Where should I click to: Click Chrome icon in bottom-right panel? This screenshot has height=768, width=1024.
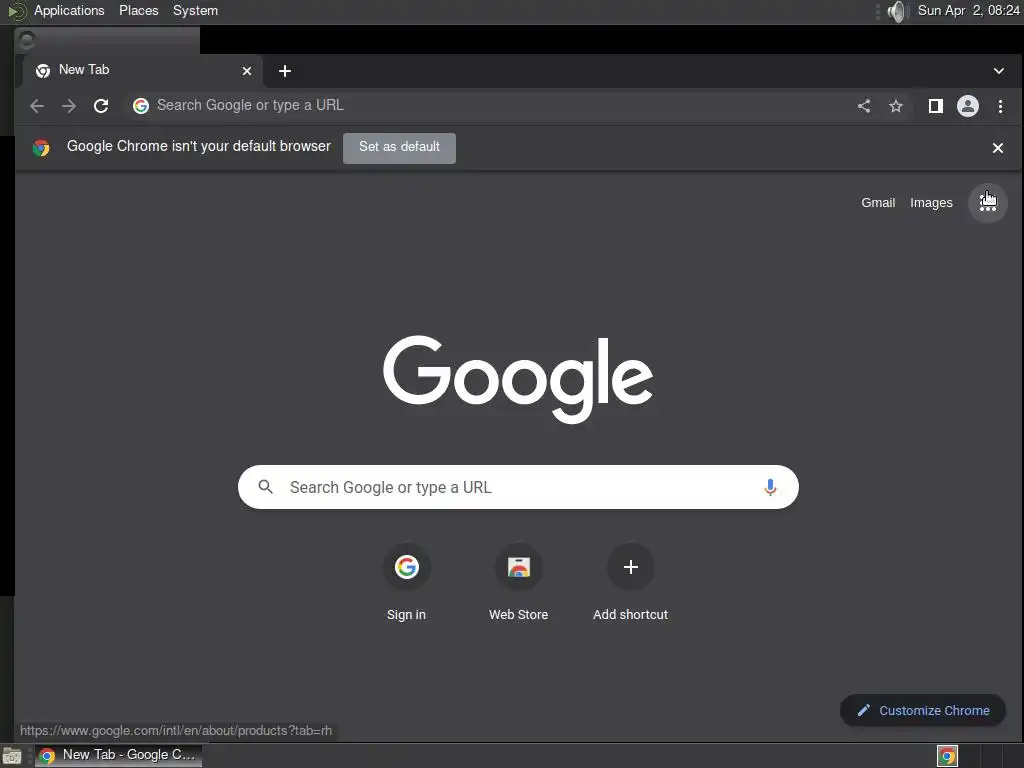[x=947, y=756]
